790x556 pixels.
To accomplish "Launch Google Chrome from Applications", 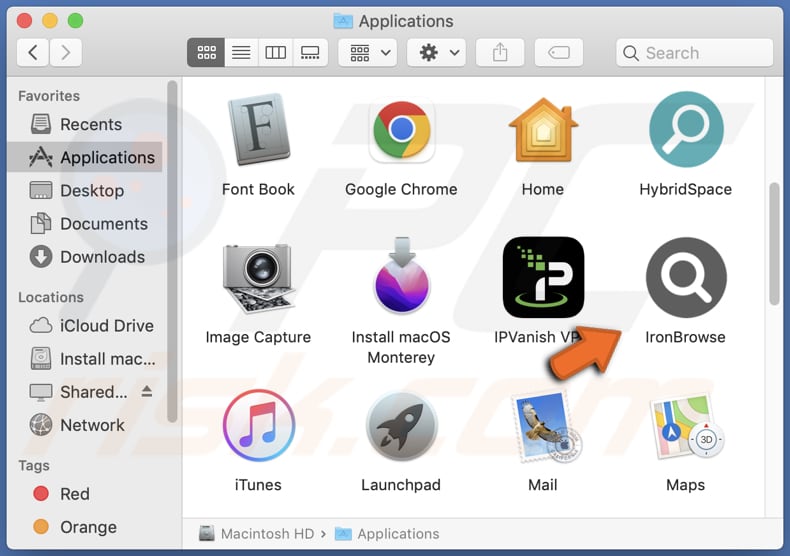I will tap(402, 131).
